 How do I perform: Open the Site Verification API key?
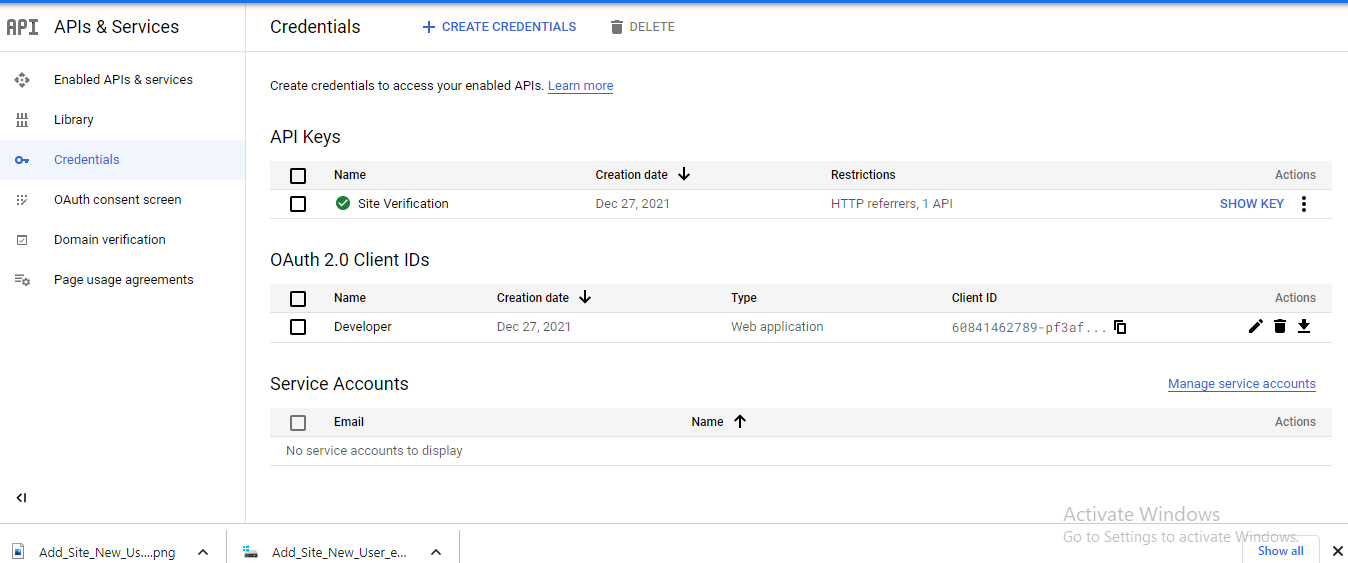(403, 204)
